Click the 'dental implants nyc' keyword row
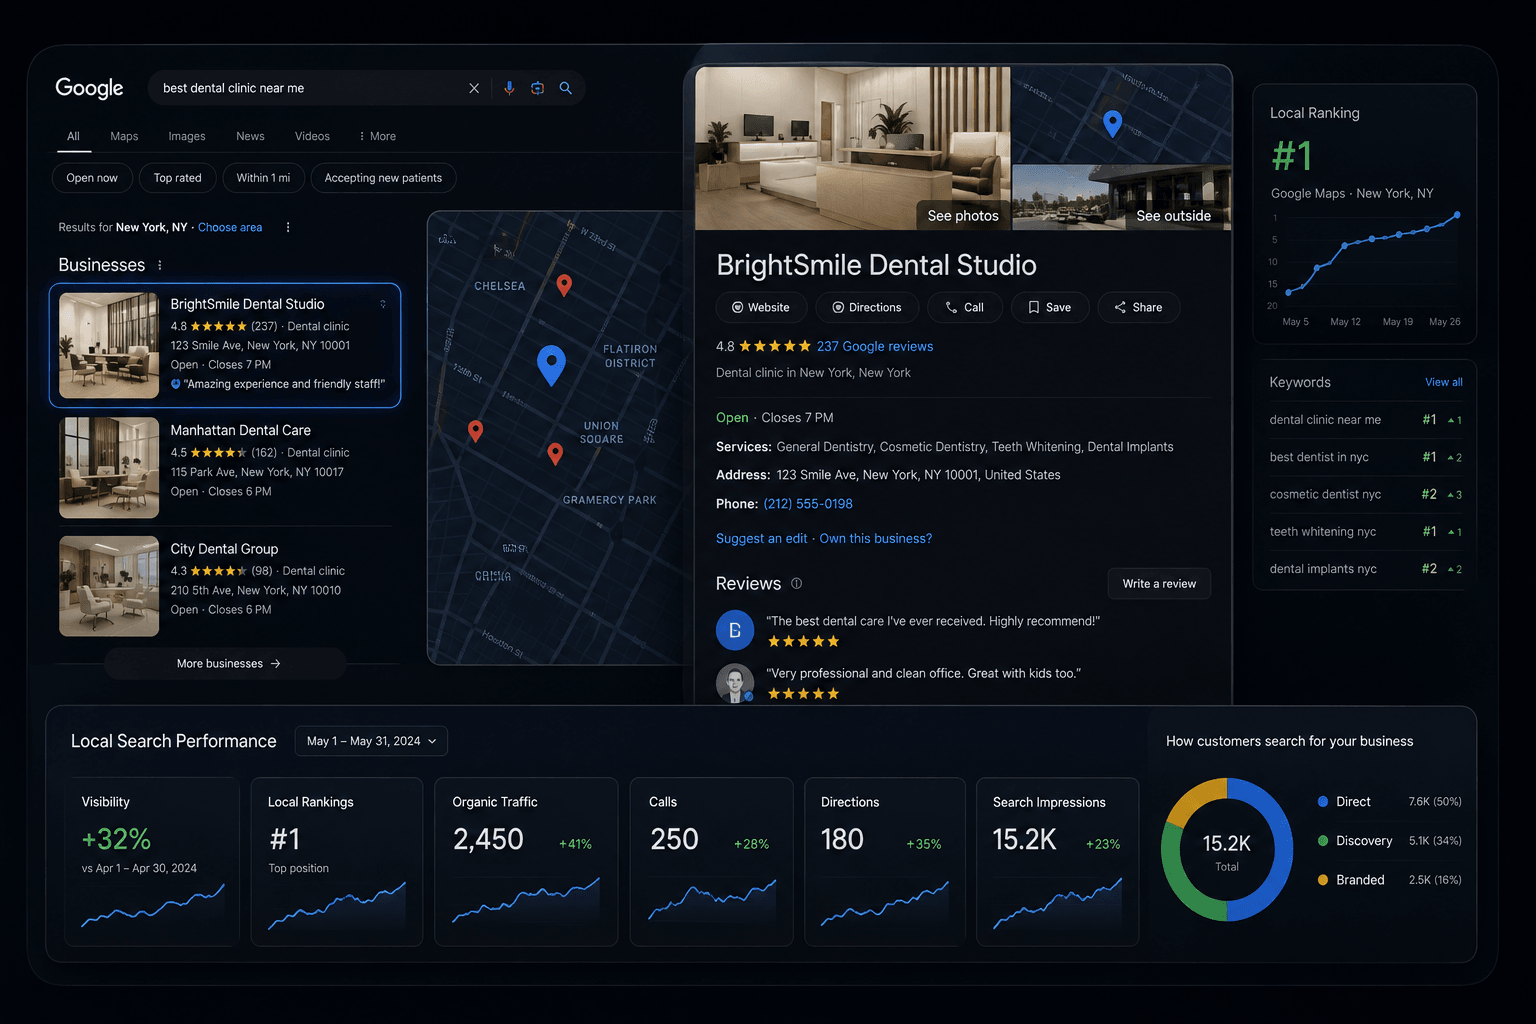The image size is (1536, 1024). point(1365,569)
